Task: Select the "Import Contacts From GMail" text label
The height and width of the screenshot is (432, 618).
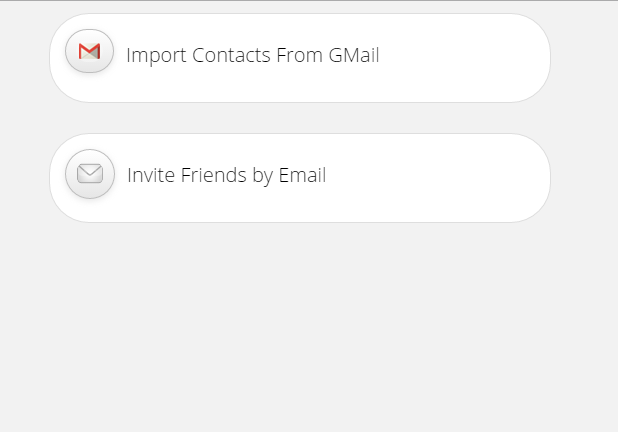Action: point(252,55)
